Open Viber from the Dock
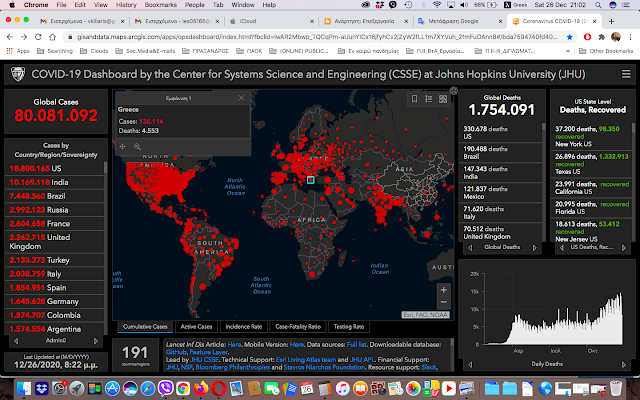This screenshot has height=400, width=640. (x=165, y=388)
